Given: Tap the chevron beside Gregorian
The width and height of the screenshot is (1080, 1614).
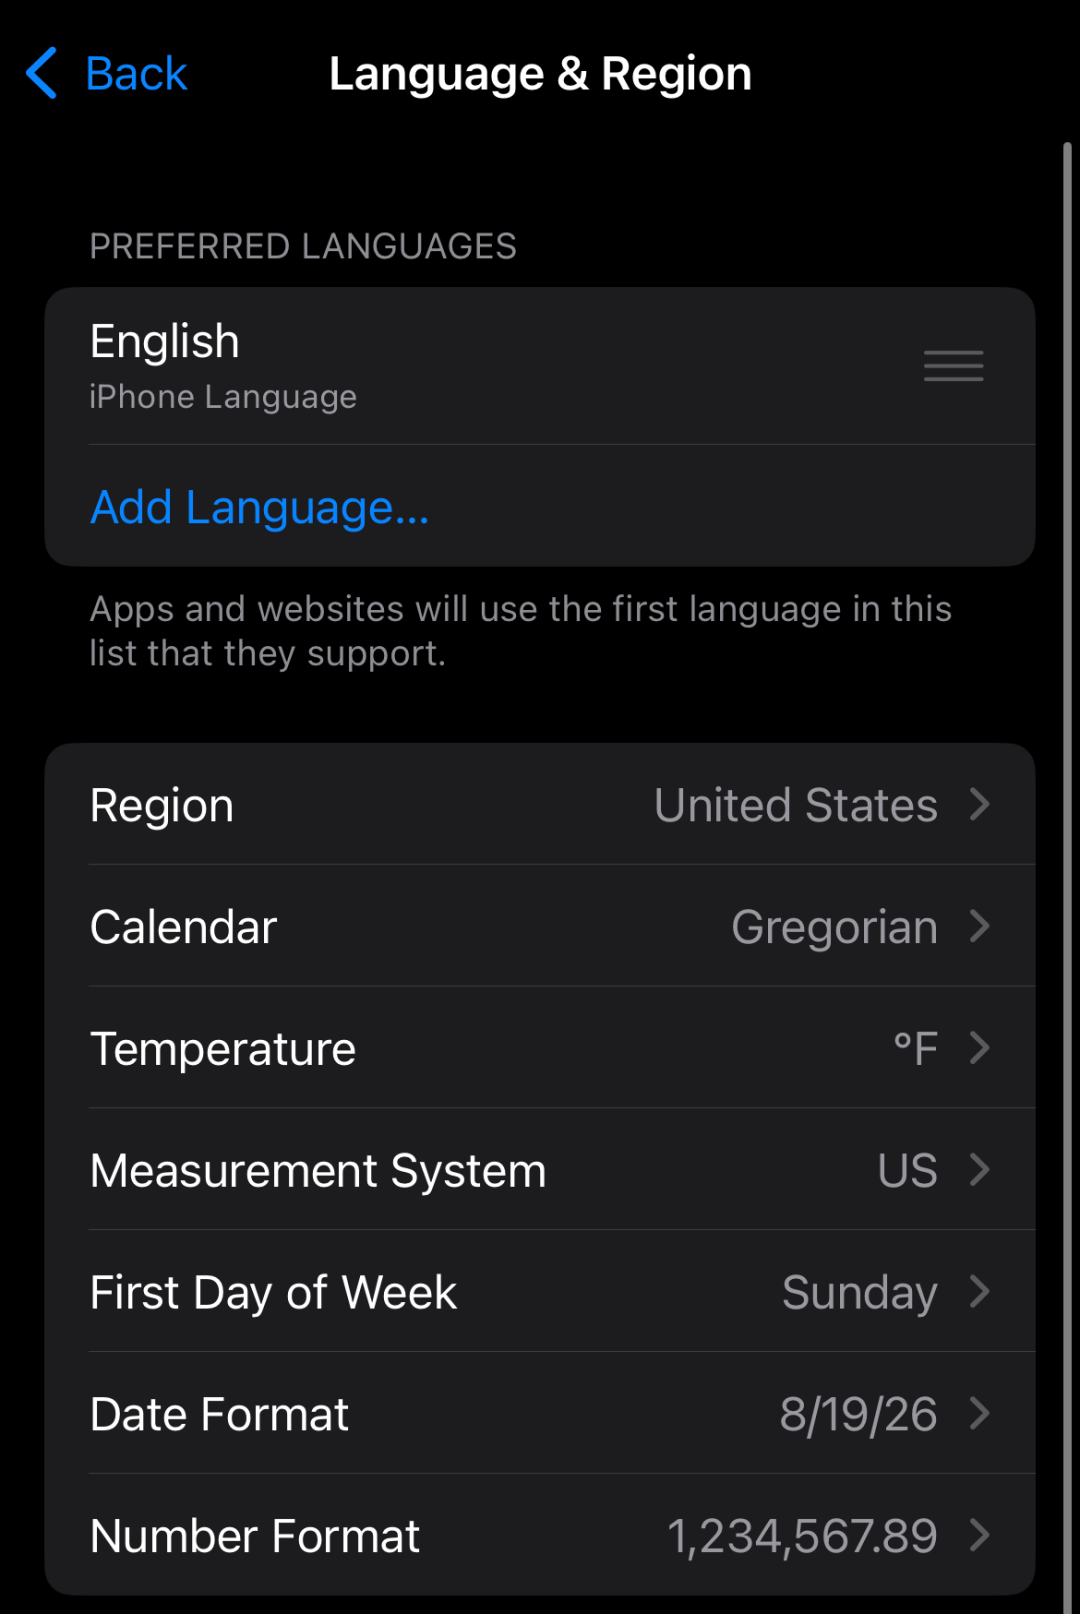Looking at the screenshot, I should [980, 926].
